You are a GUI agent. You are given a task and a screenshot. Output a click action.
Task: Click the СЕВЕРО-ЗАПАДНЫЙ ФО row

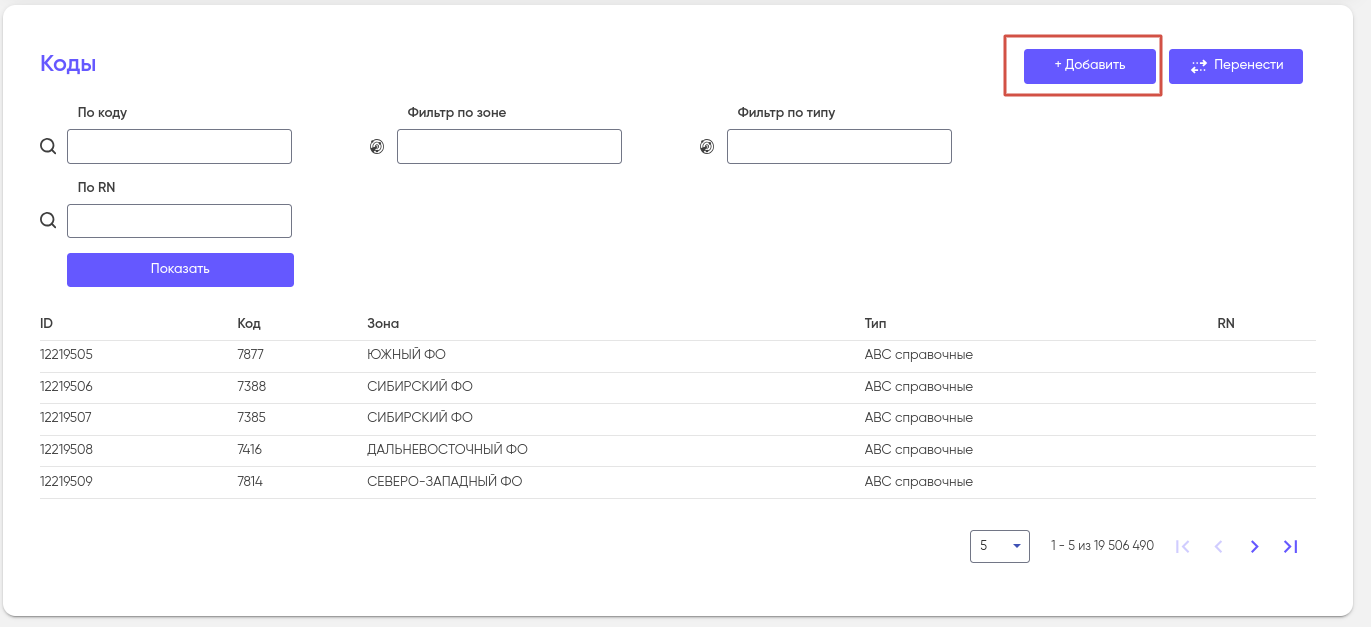(444, 482)
